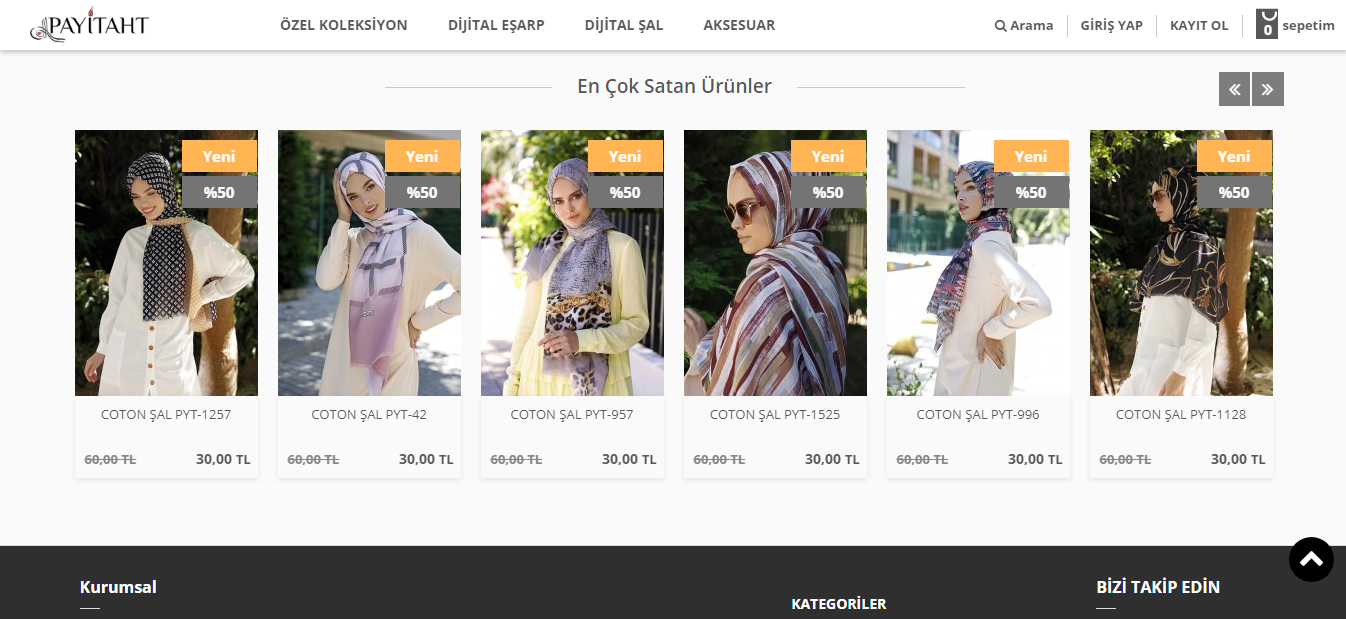Click the back-to-top arrow circle button
Image resolution: width=1346 pixels, height=619 pixels.
(x=1311, y=559)
